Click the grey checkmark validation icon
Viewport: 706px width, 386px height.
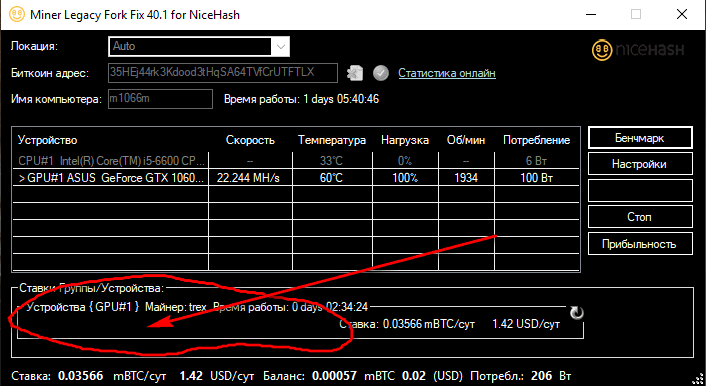point(381,73)
